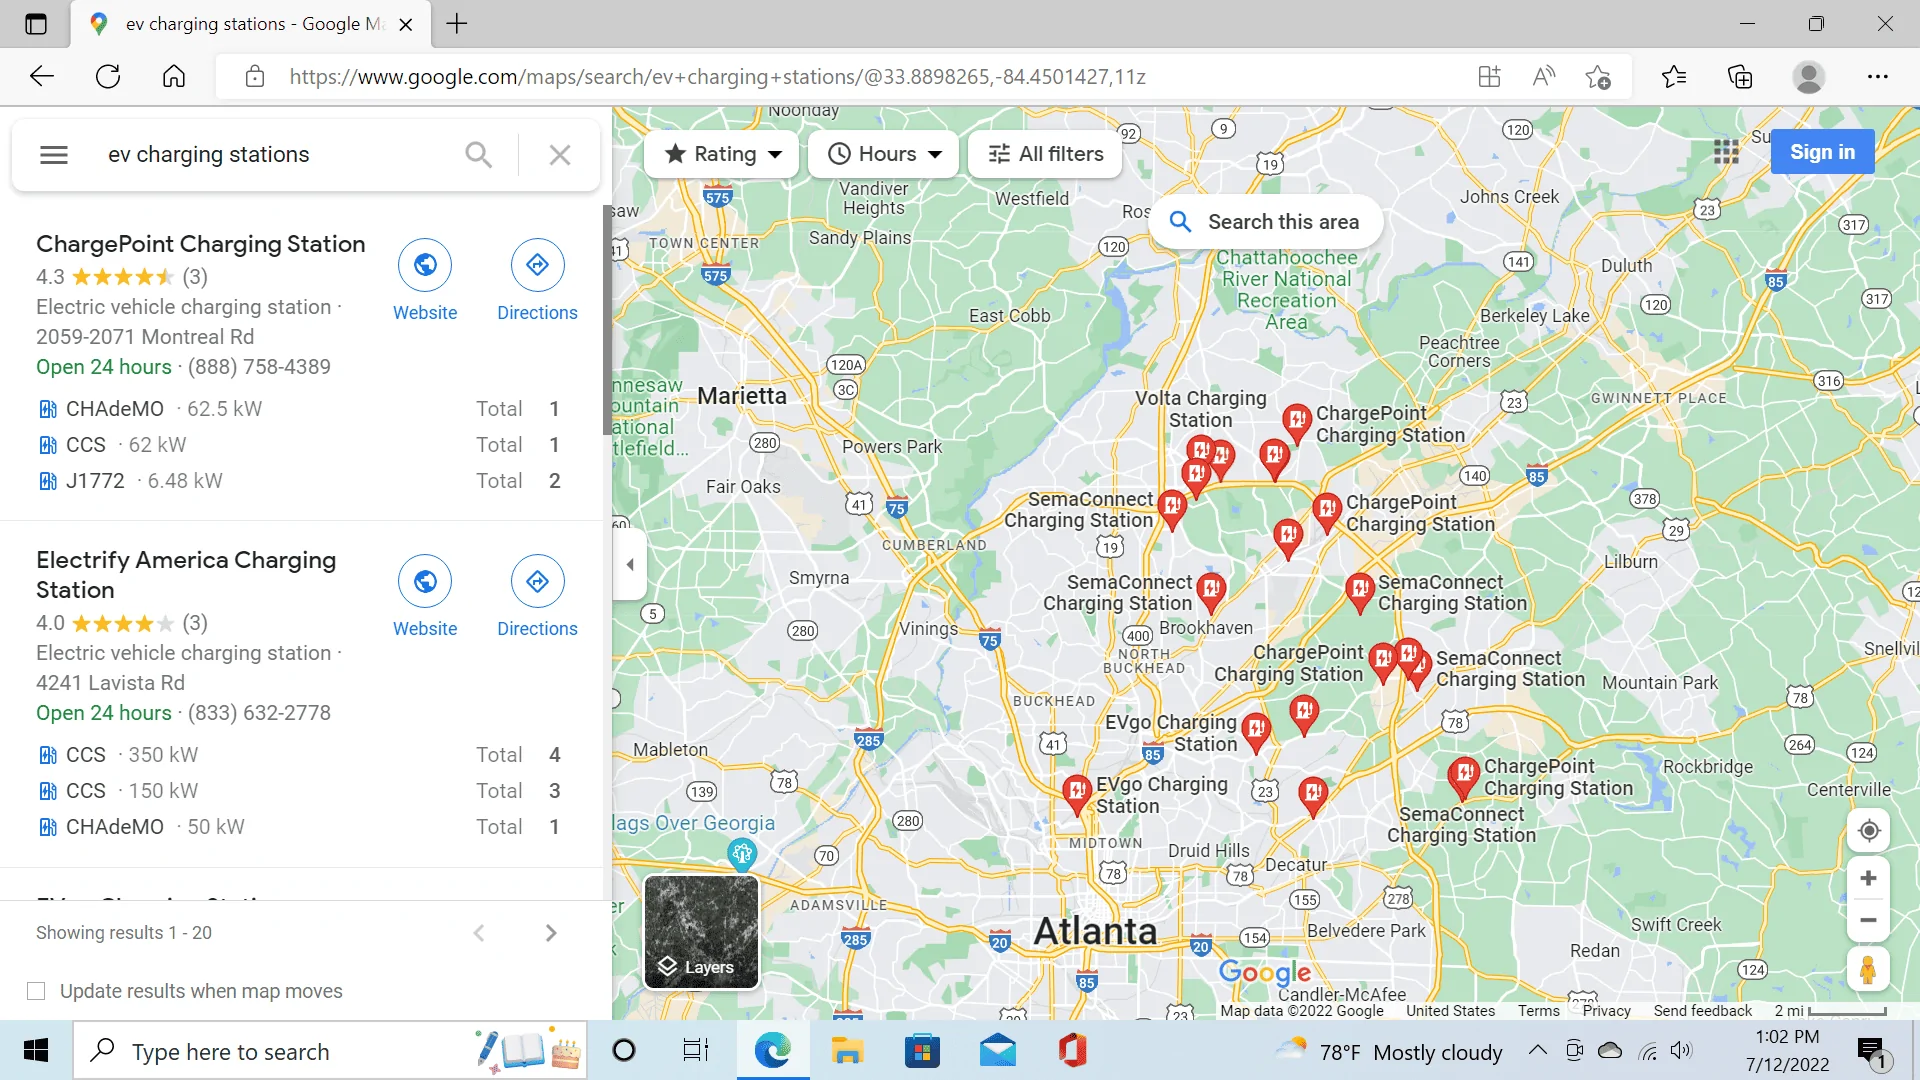Open the map Layers thumbnail
Screen dimensions: 1920x1080
701,931
